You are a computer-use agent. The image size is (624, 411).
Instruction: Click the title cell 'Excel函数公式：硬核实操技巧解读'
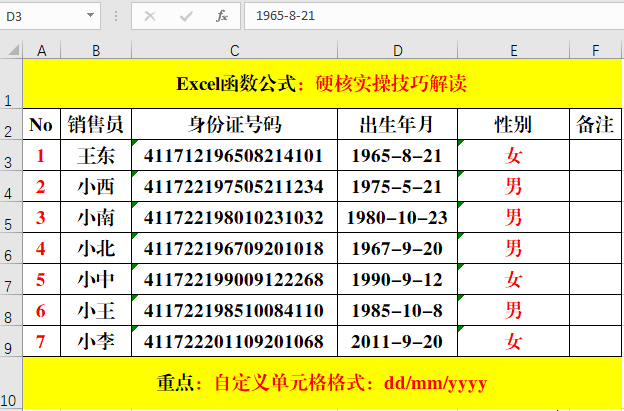[x=322, y=84]
